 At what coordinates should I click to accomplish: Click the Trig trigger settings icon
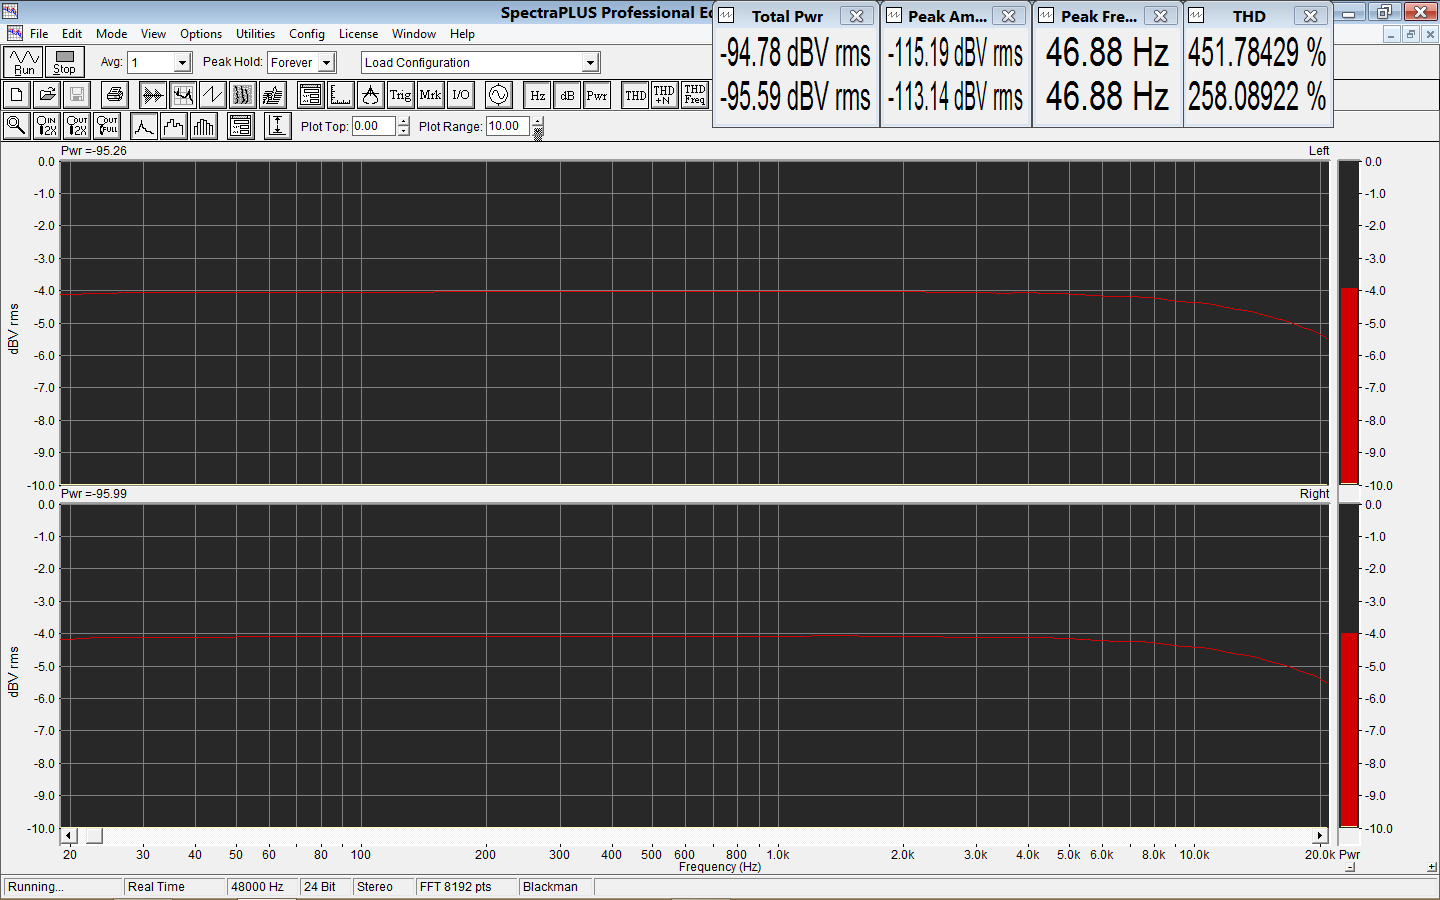pos(400,95)
